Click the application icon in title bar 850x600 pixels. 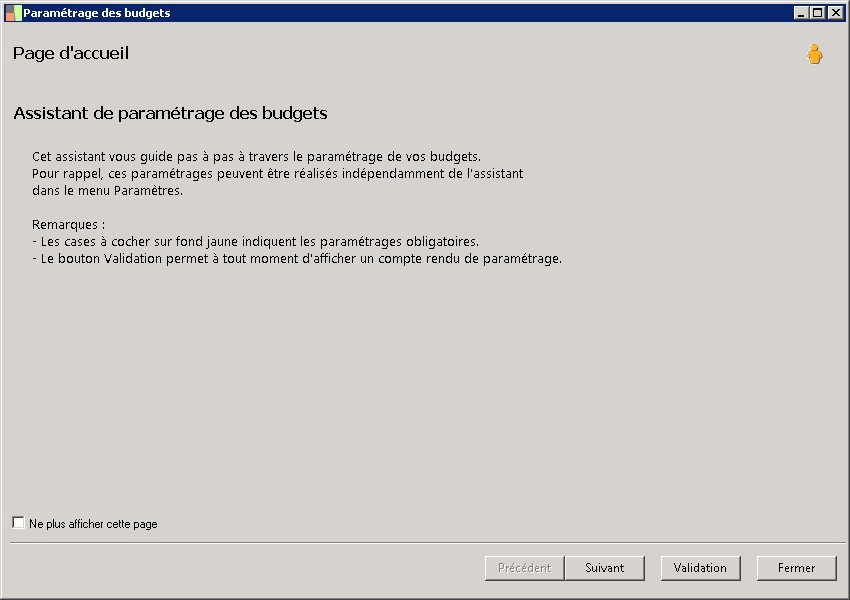[x=12, y=13]
